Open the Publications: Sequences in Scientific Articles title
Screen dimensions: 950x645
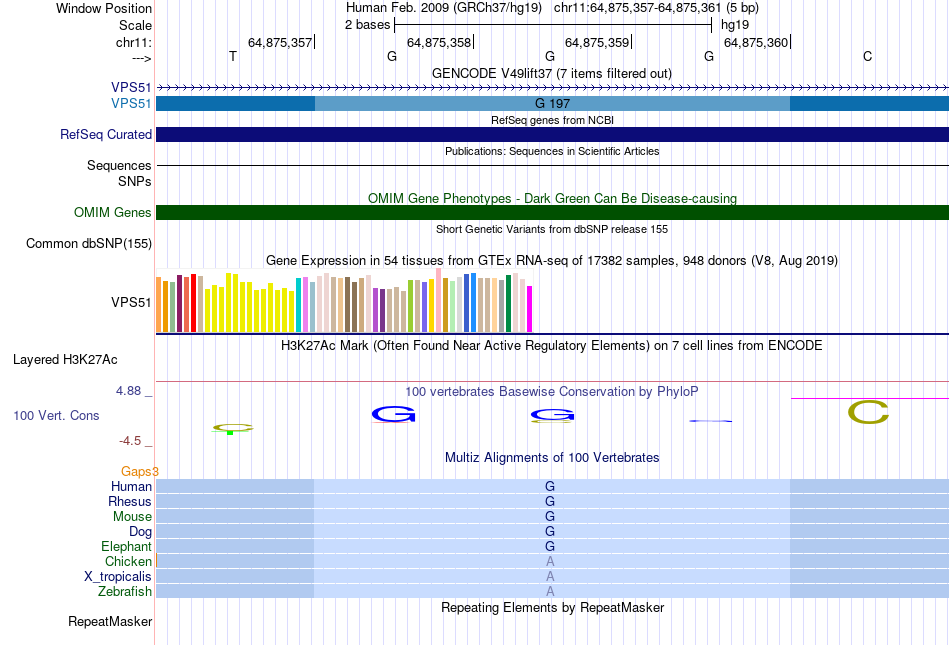tap(552, 151)
